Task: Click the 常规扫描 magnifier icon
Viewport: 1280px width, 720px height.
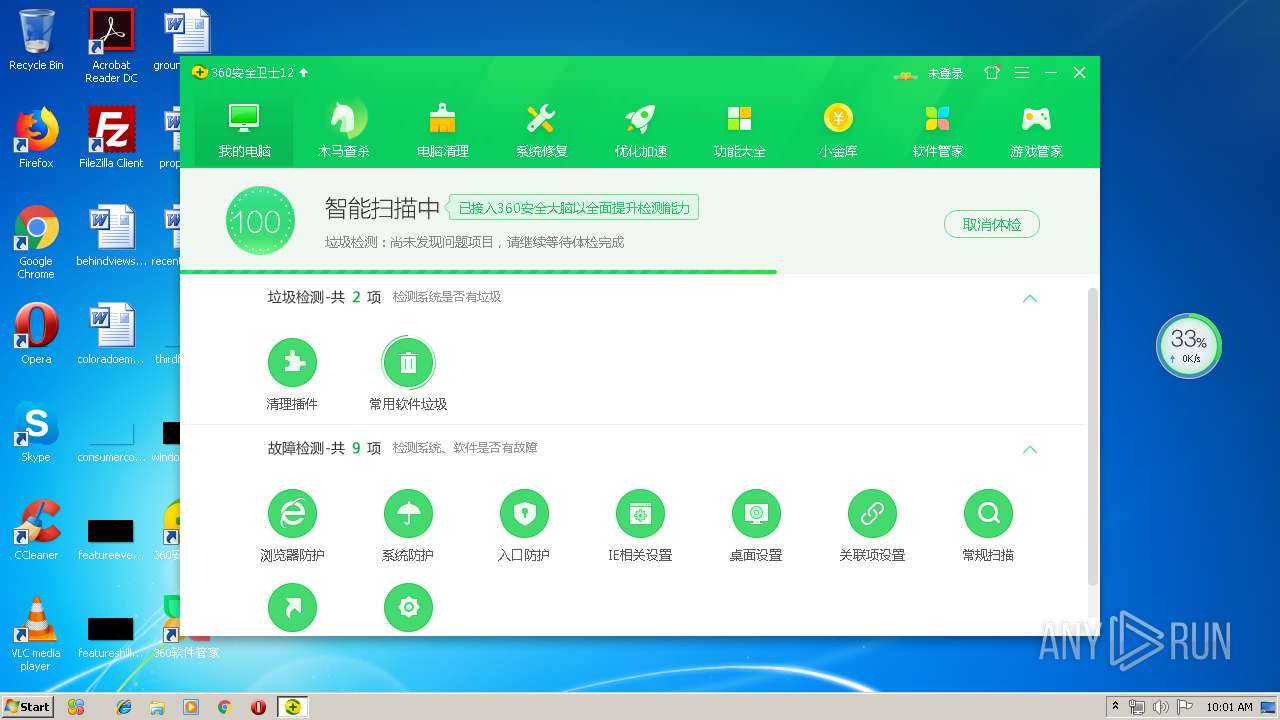Action: [x=988, y=514]
